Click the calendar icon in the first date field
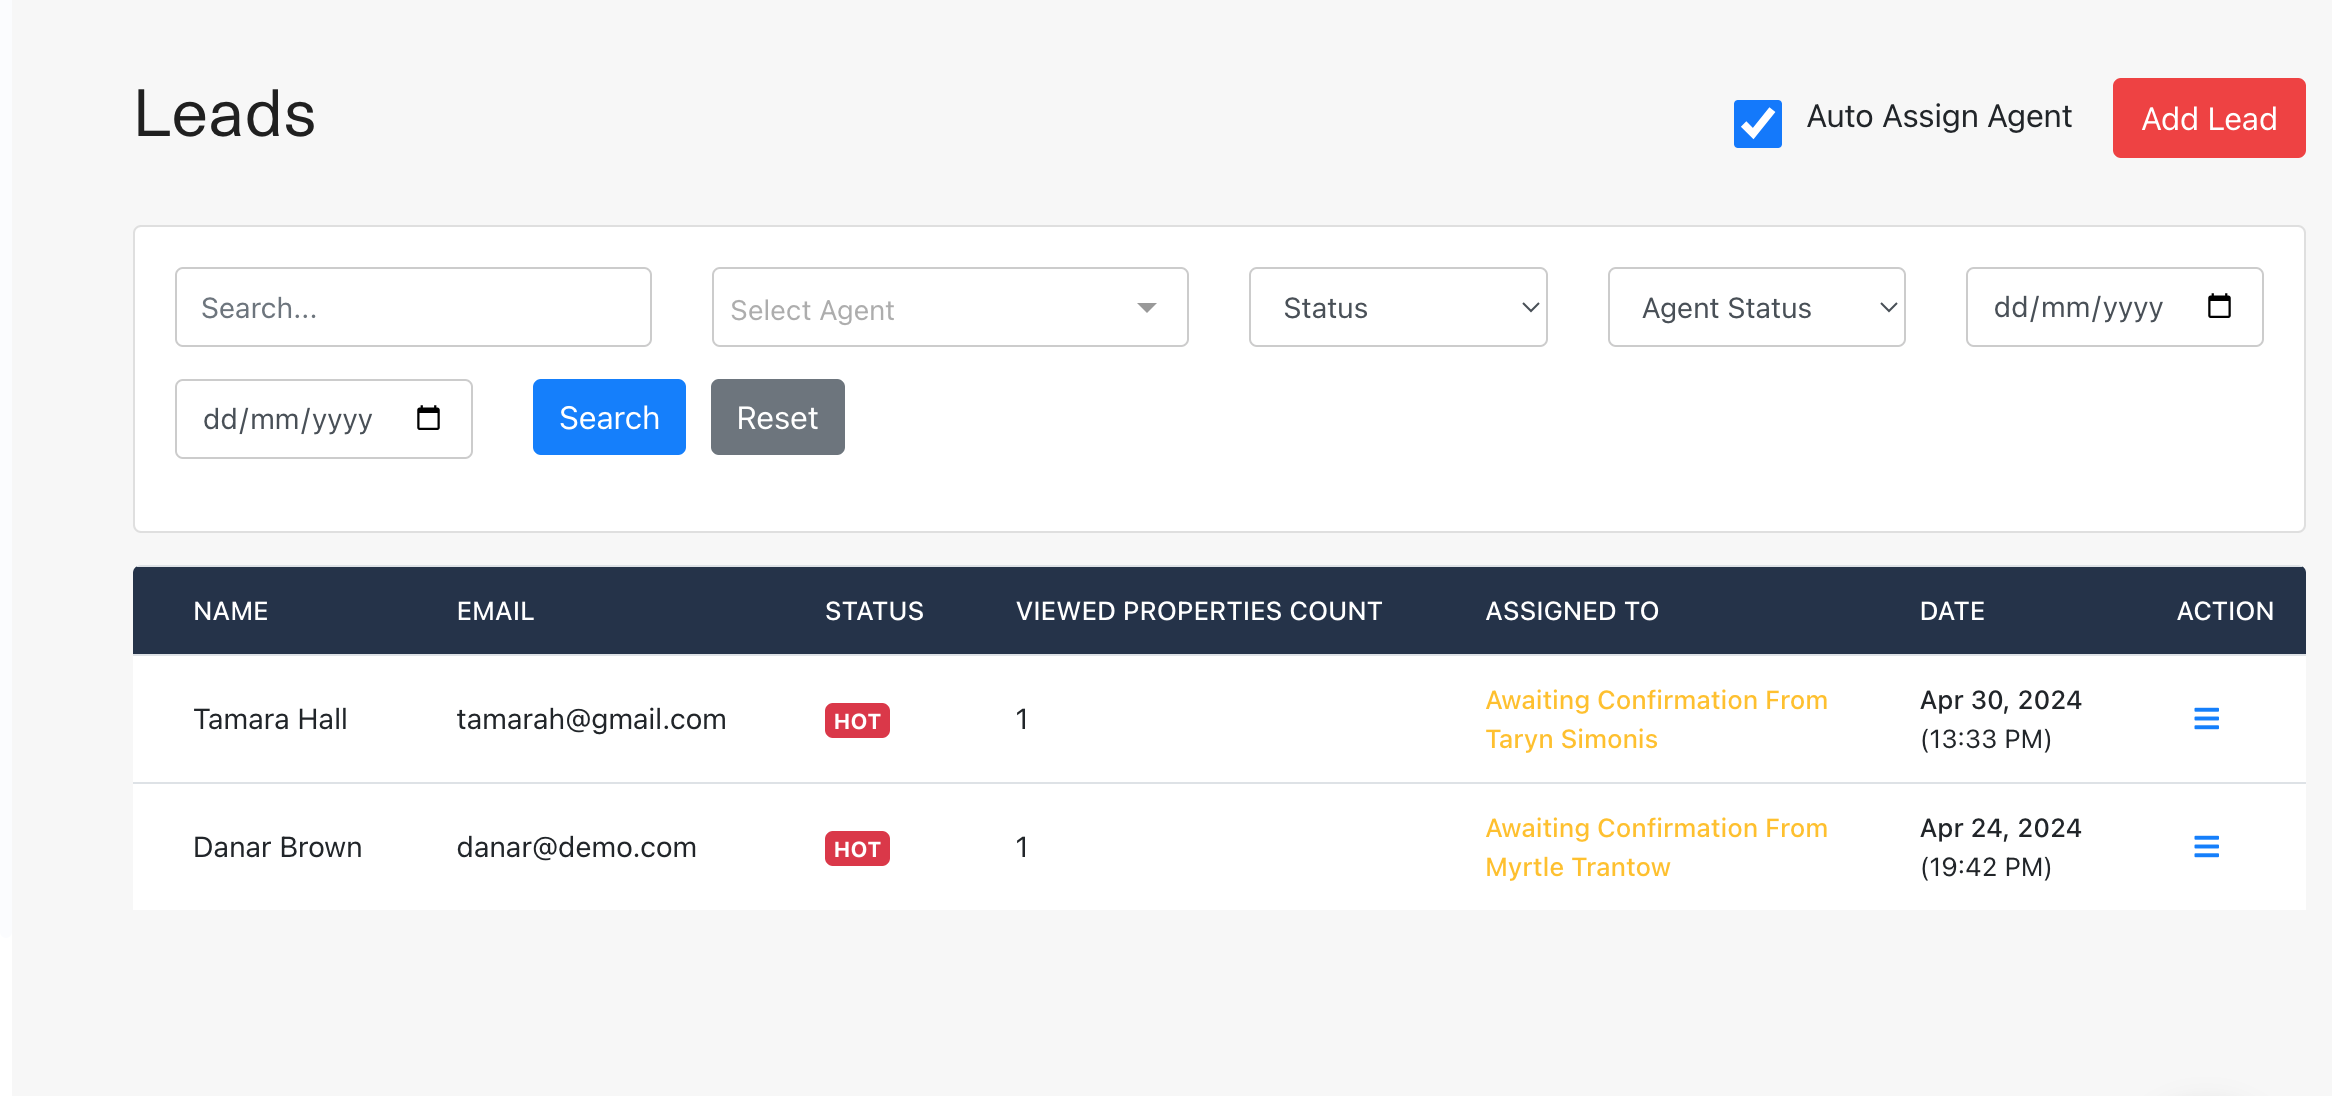 coord(2221,307)
